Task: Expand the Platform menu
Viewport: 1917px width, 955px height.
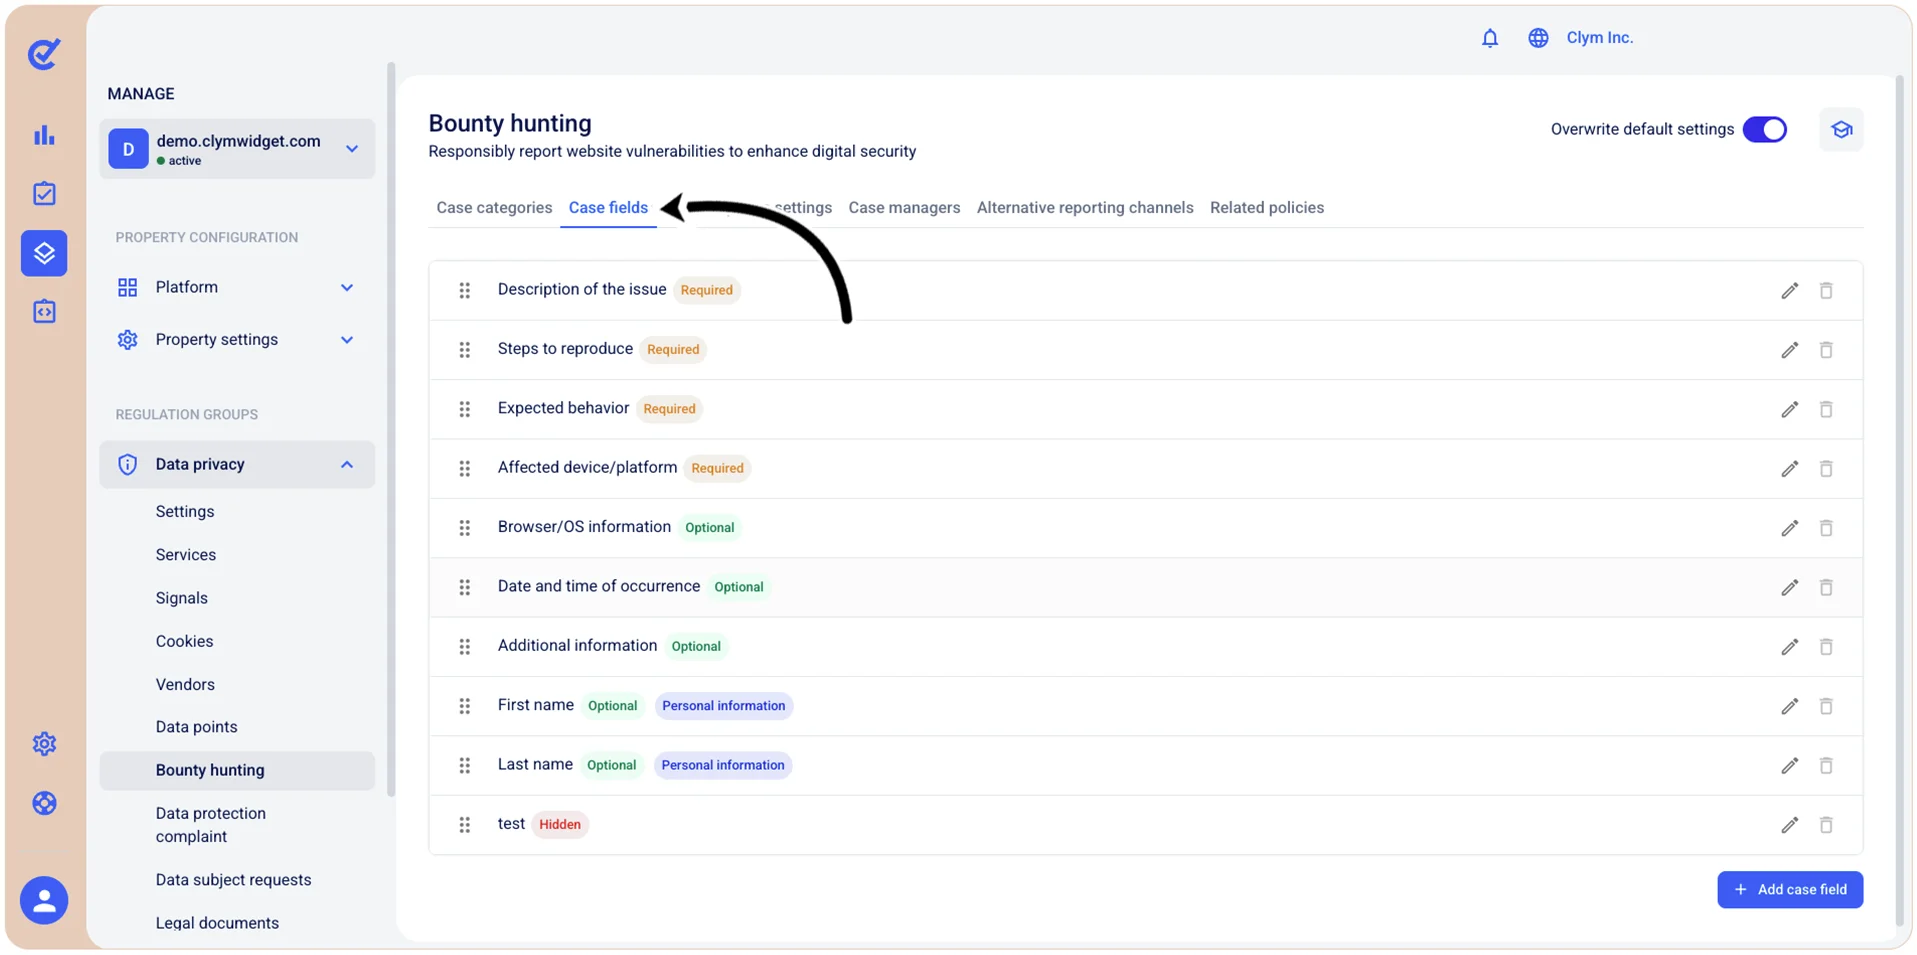Action: tap(236, 287)
